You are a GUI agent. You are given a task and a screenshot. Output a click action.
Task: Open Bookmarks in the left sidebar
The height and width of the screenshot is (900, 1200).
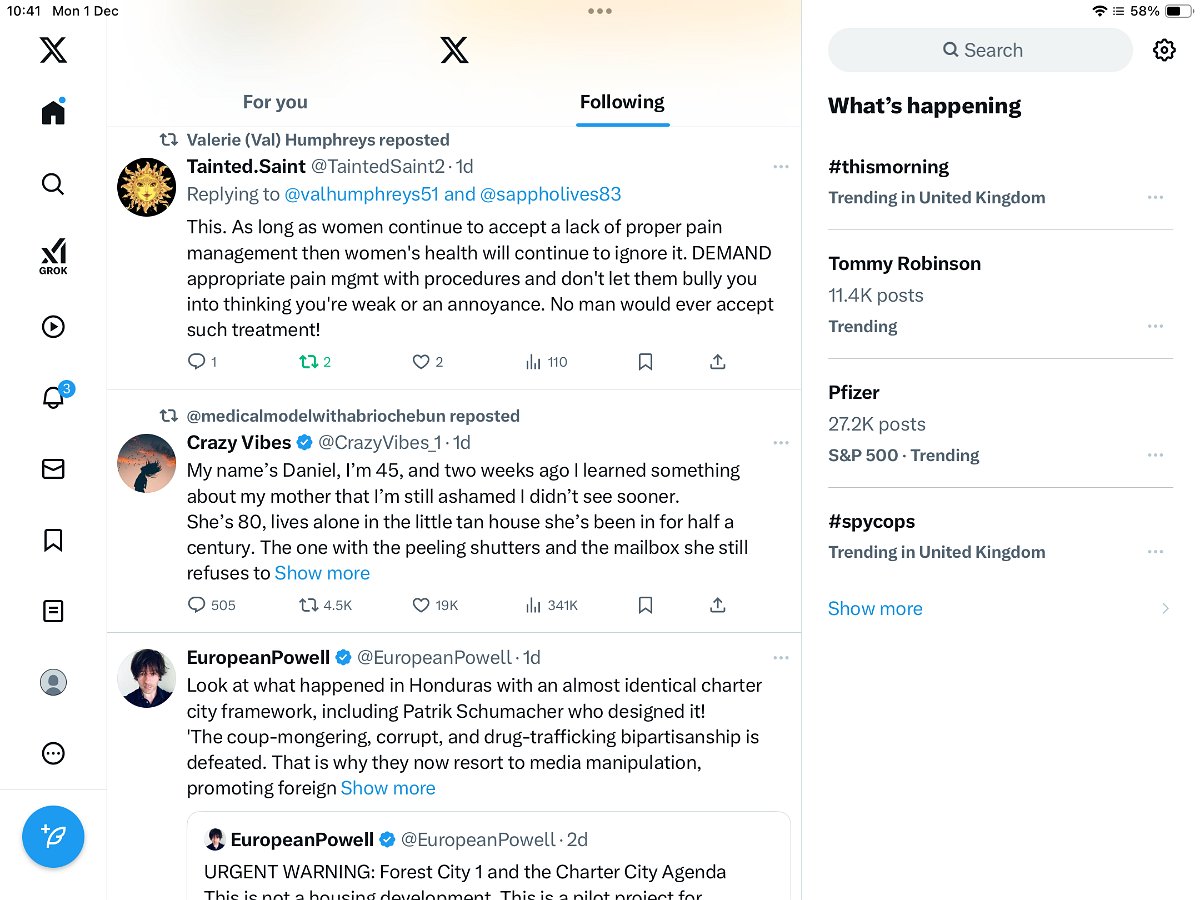pos(53,540)
